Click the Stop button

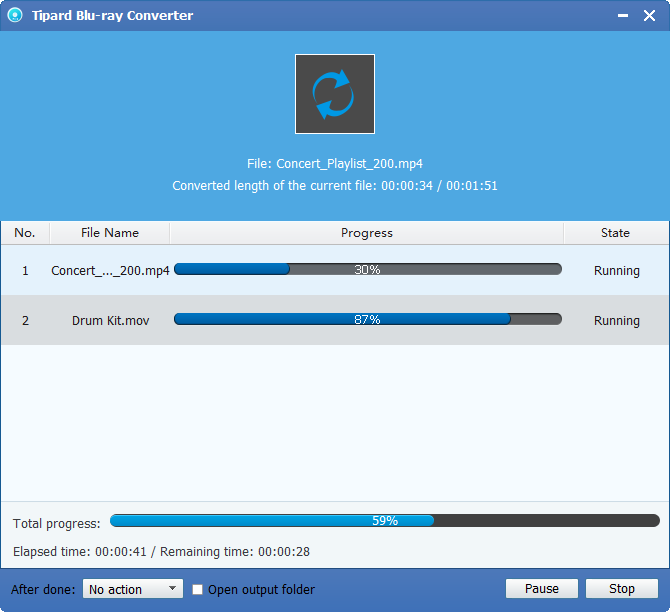pos(622,588)
